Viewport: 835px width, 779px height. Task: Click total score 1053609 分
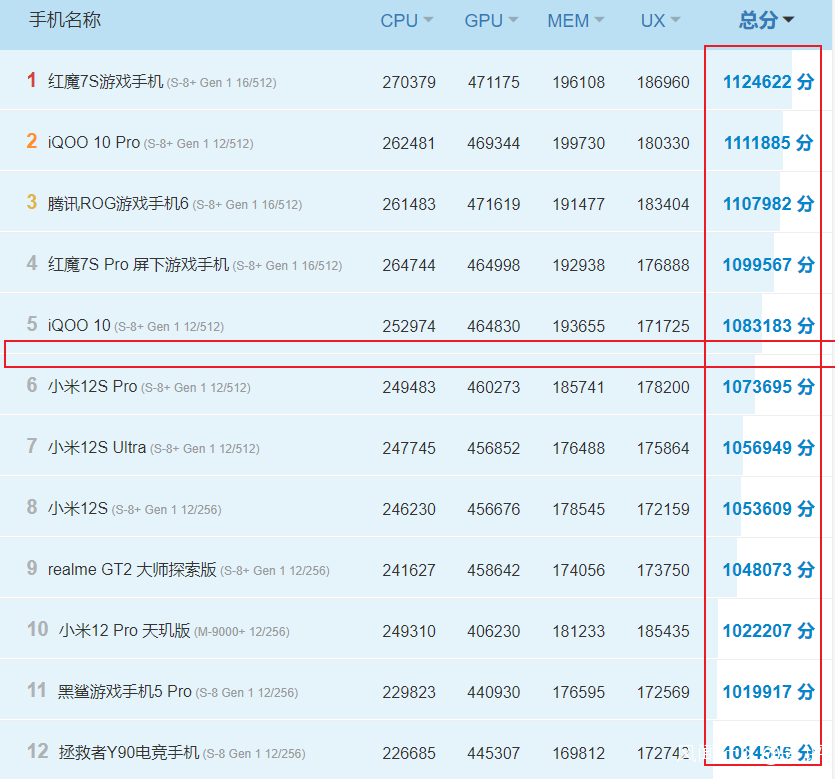click(x=768, y=509)
